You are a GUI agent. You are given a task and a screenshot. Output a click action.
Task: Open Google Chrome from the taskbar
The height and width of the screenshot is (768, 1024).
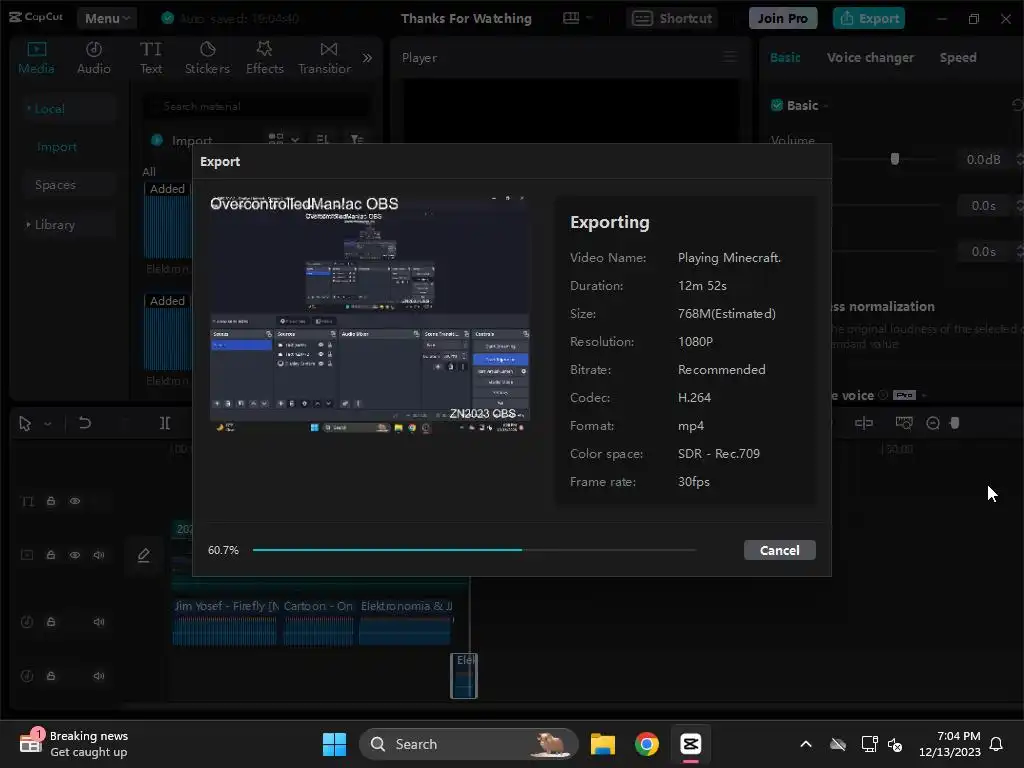(647, 744)
